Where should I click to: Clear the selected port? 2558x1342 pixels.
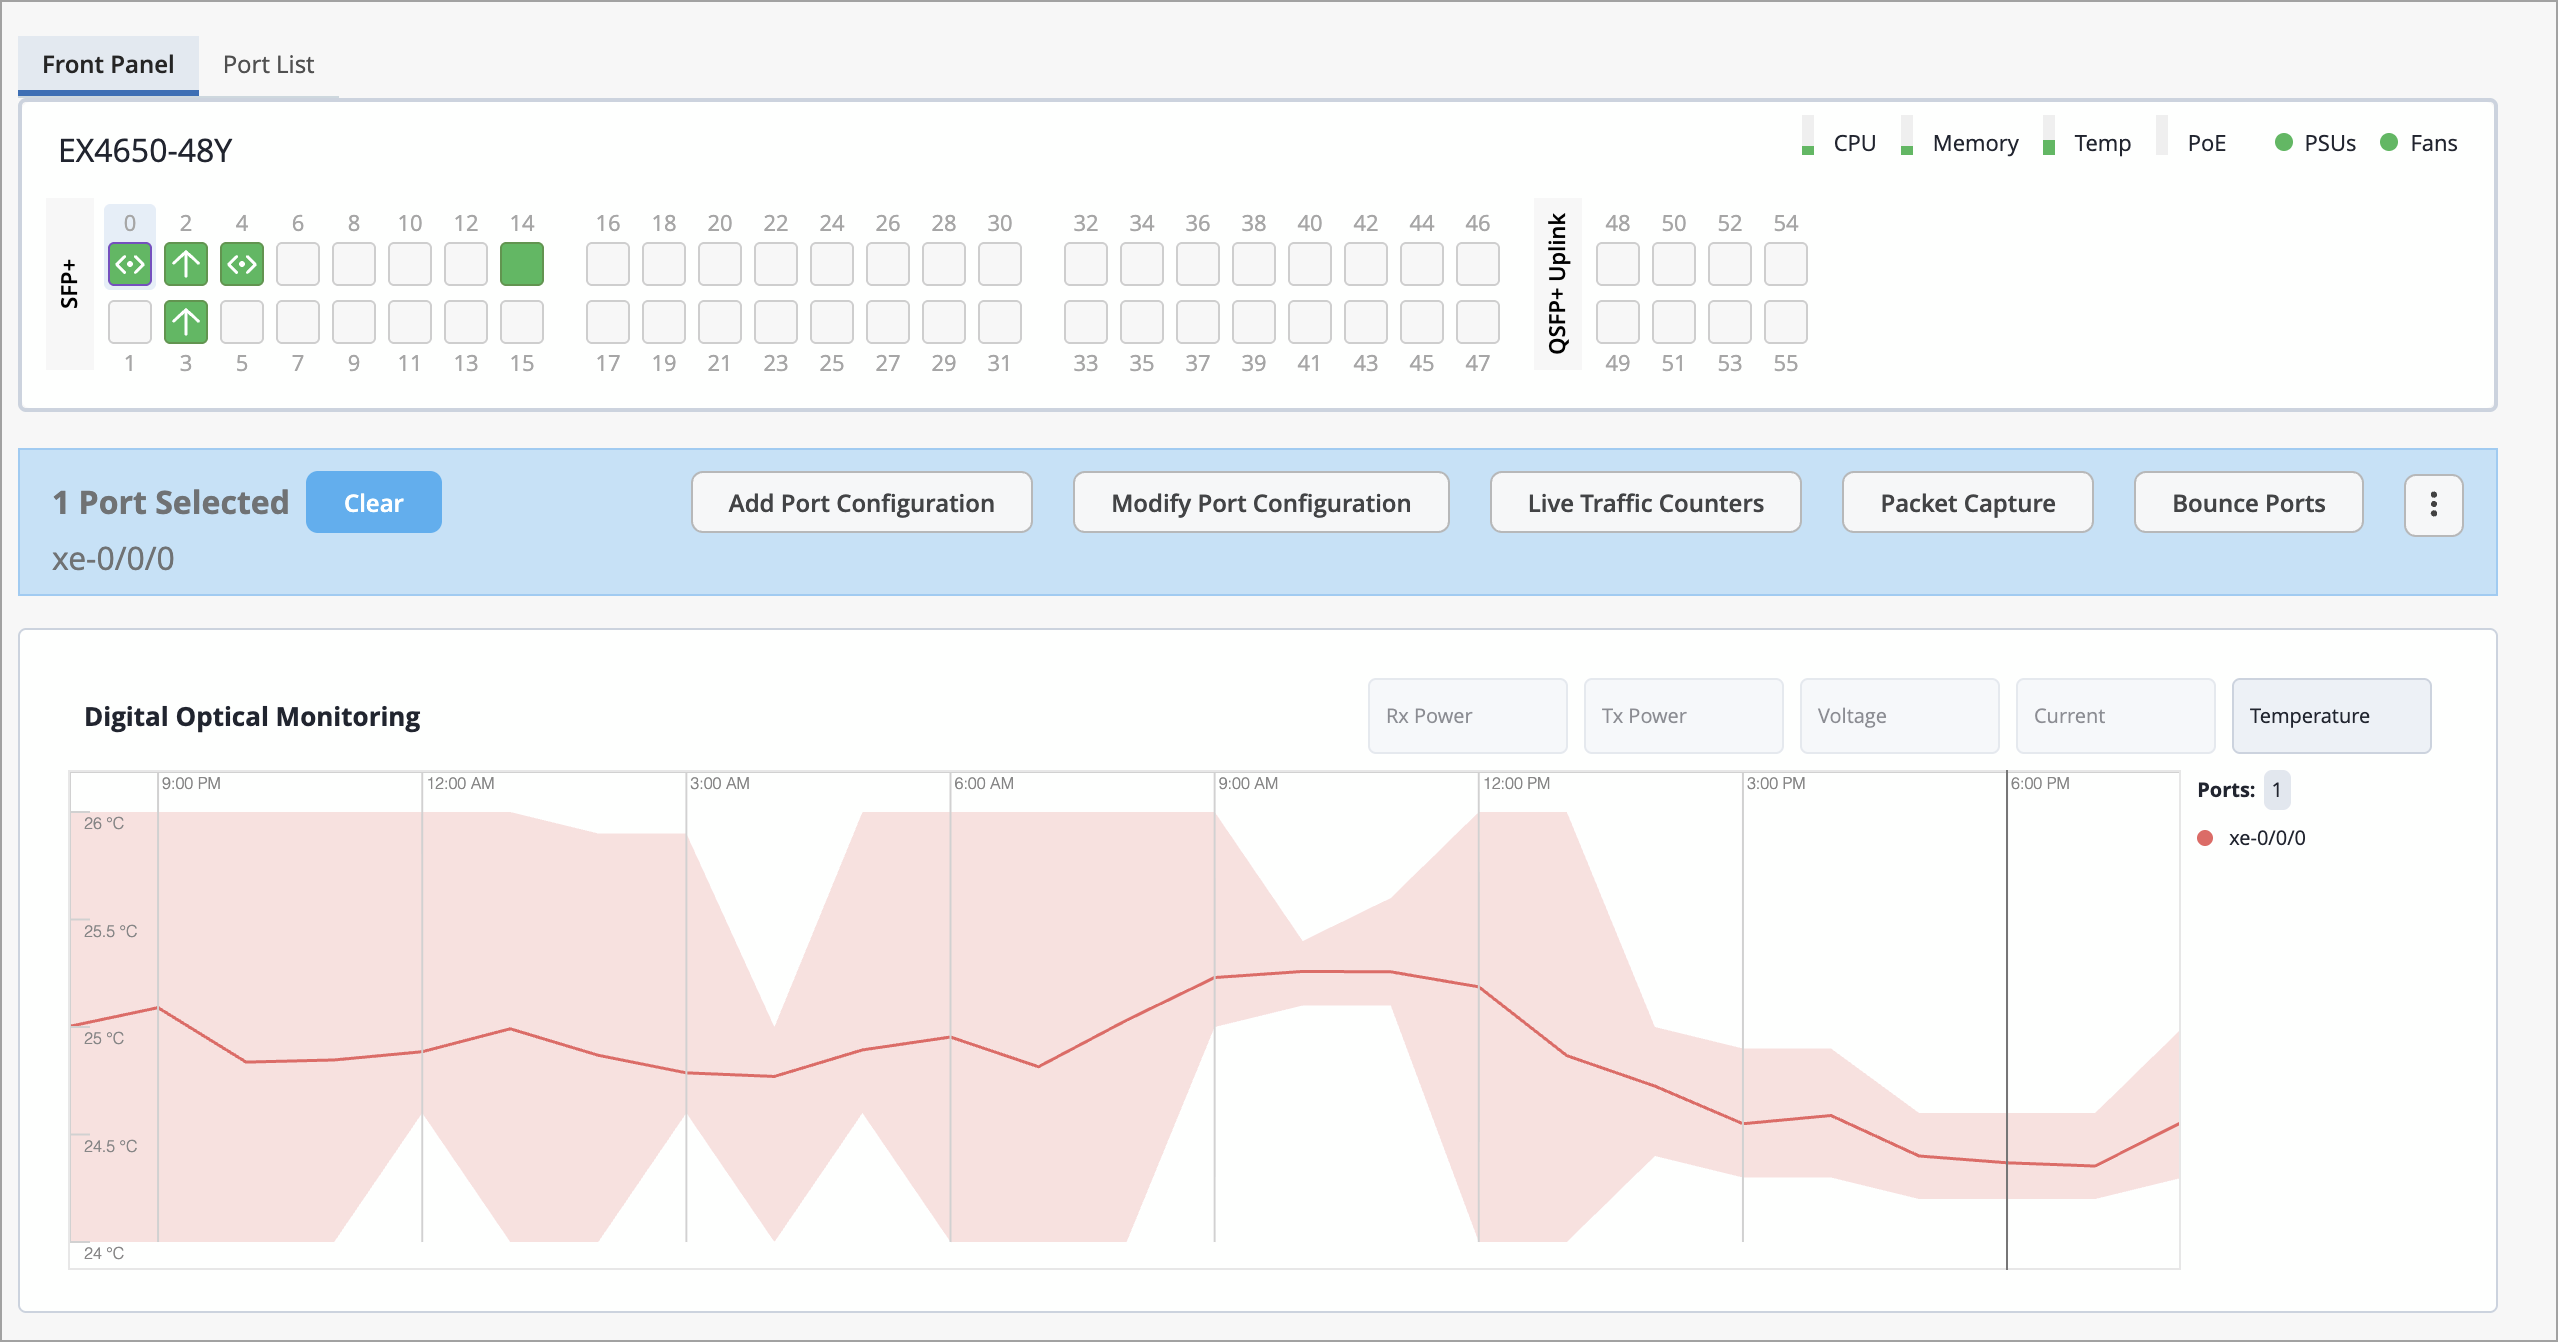coord(373,503)
